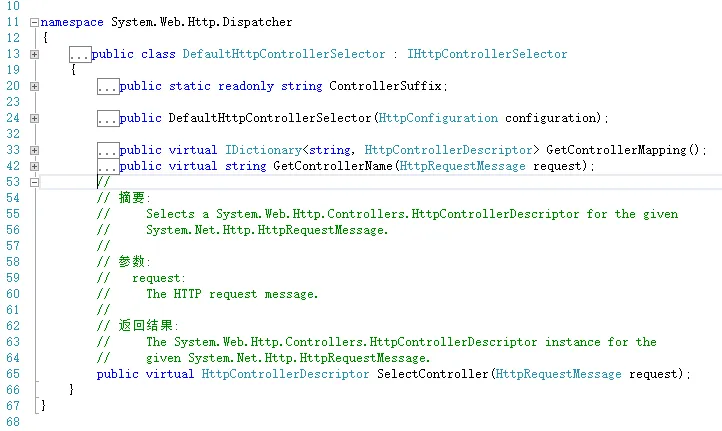Image resolution: width=722 pixels, height=431 pixels.
Task: Expand the margin plus box on line 24
Action: pyautogui.click(x=35, y=118)
